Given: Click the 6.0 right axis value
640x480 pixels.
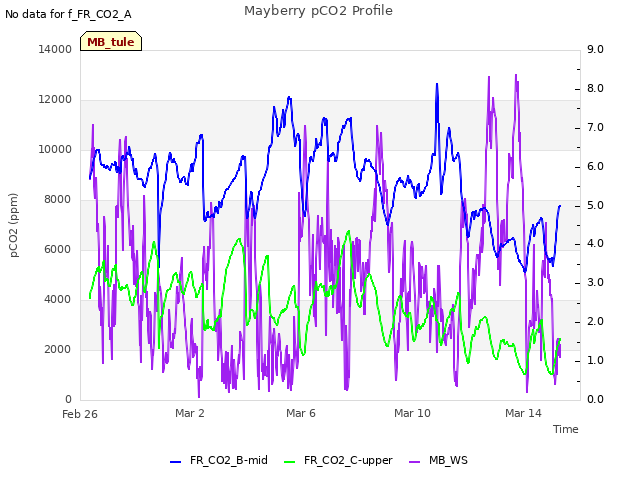Looking at the screenshot, I should [595, 167].
